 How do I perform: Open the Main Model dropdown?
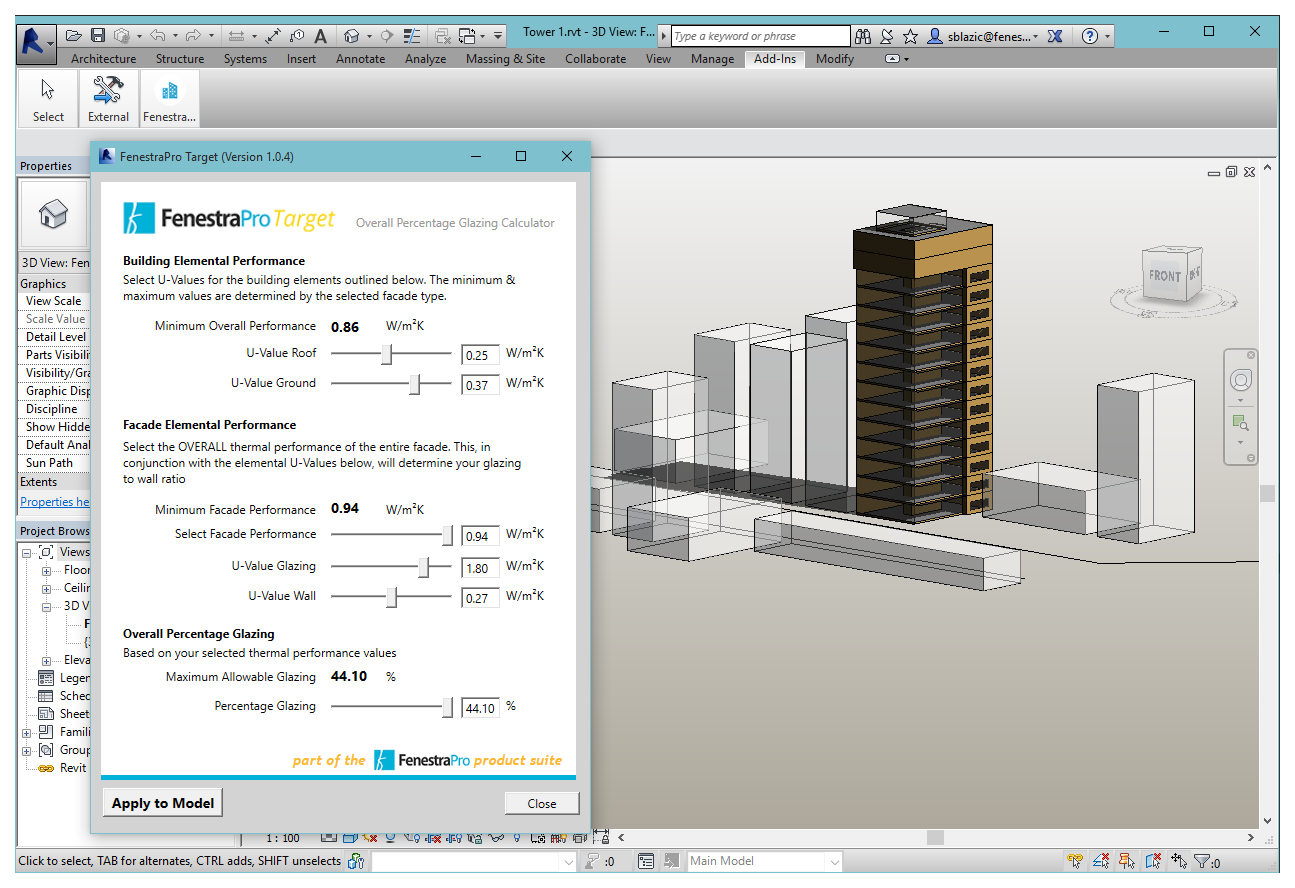832,861
